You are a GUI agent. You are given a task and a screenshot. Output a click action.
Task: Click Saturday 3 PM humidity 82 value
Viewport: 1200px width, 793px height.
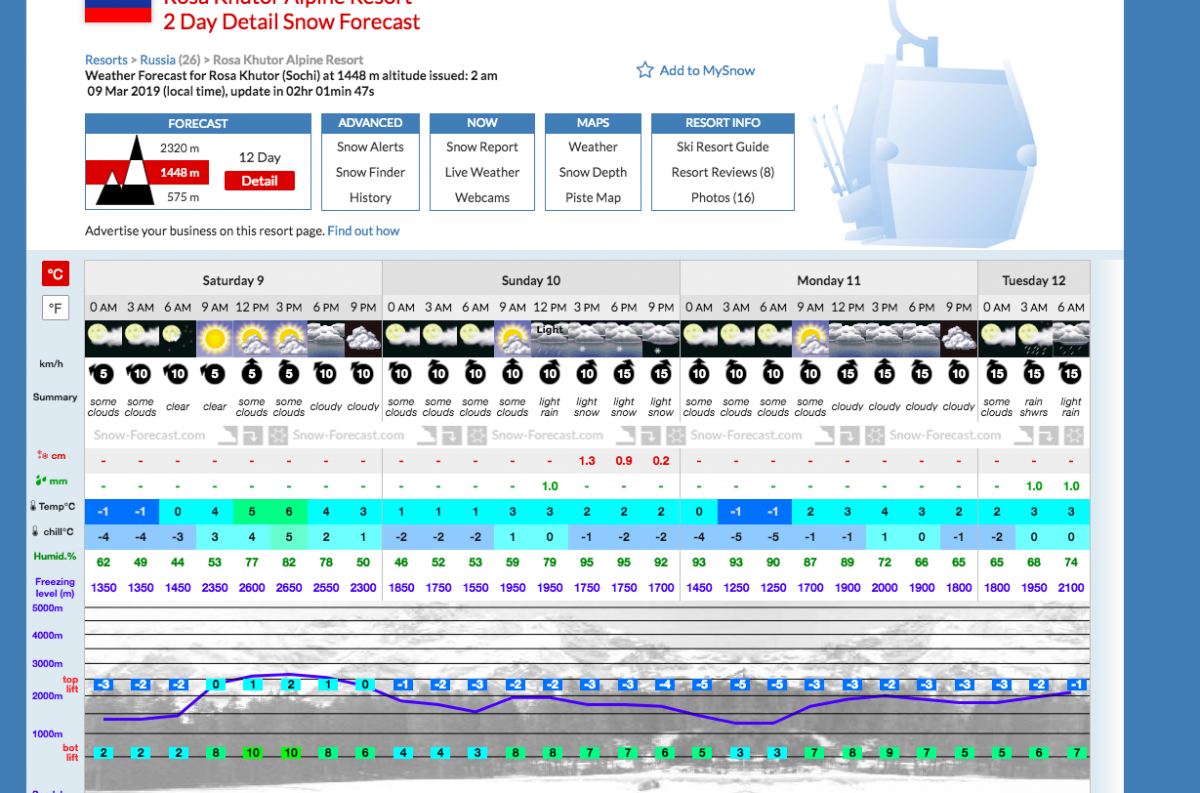tap(289, 562)
